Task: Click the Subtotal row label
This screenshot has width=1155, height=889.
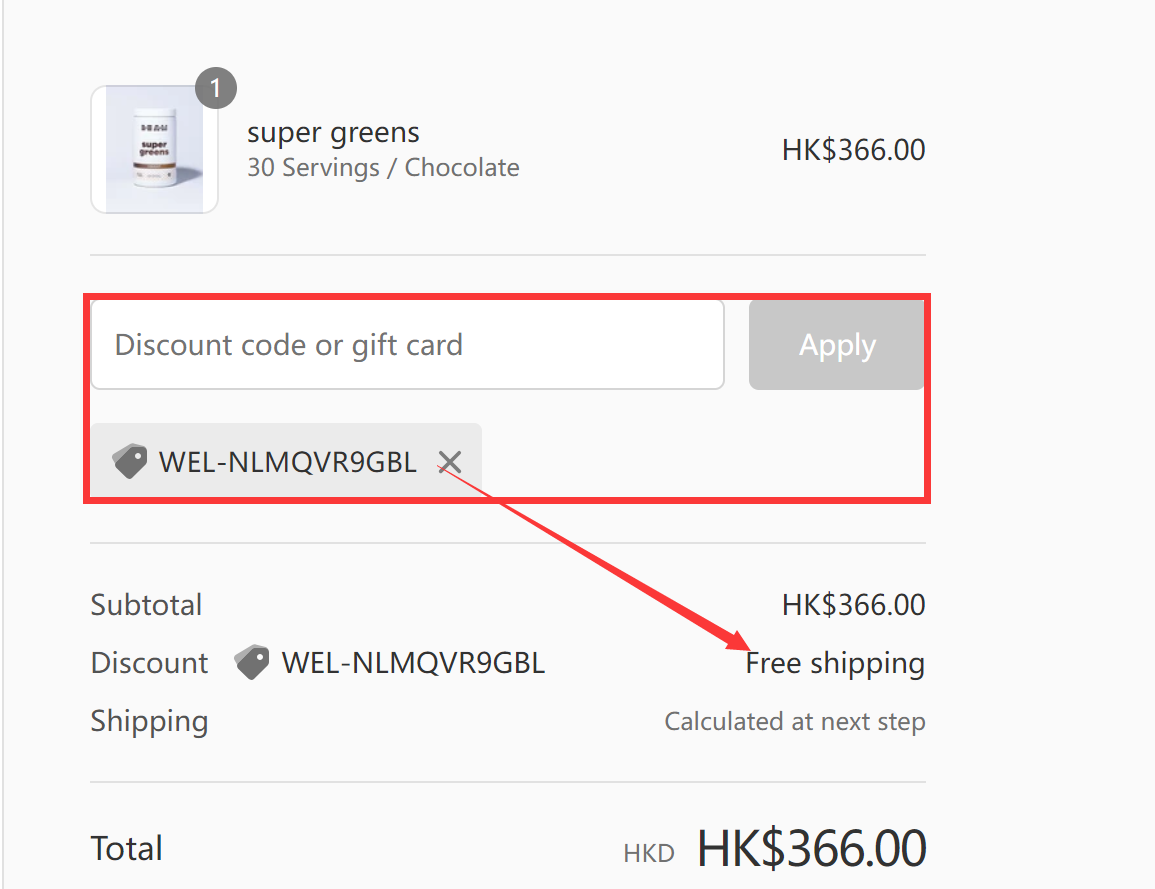Action: (146, 604)
